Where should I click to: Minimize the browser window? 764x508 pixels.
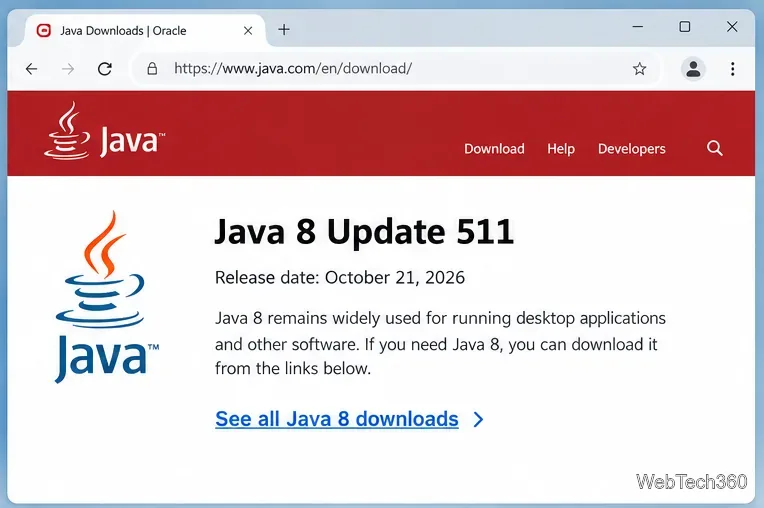click(x=638, y=27)
